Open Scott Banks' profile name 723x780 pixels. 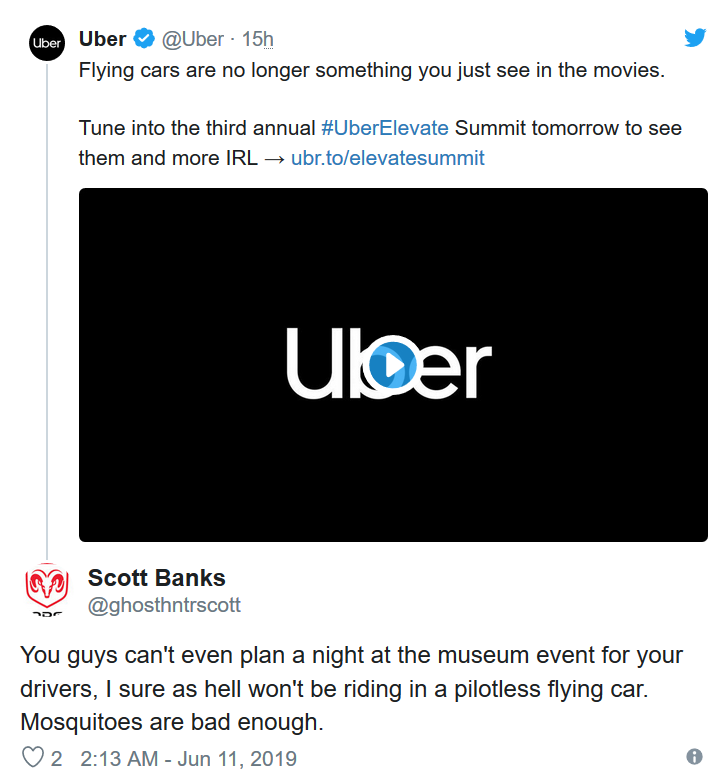157,578
